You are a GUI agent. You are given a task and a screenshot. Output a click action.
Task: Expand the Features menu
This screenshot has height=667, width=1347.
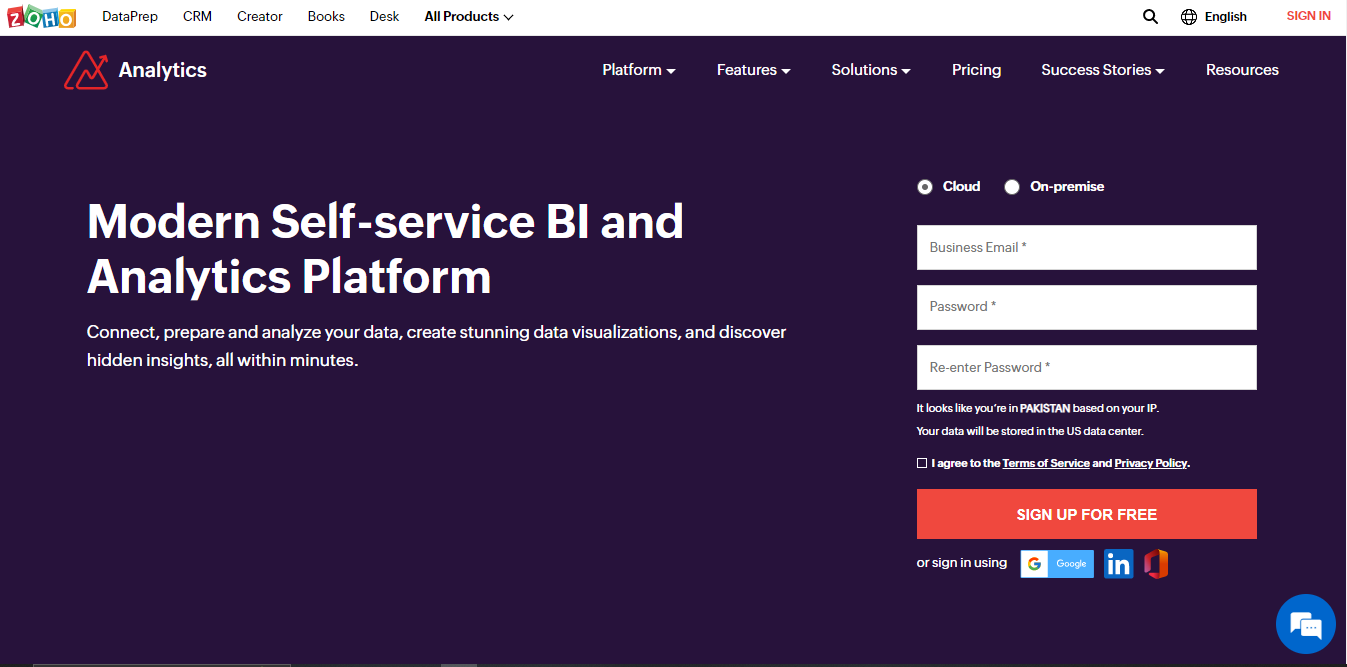[x=754, y=70]
